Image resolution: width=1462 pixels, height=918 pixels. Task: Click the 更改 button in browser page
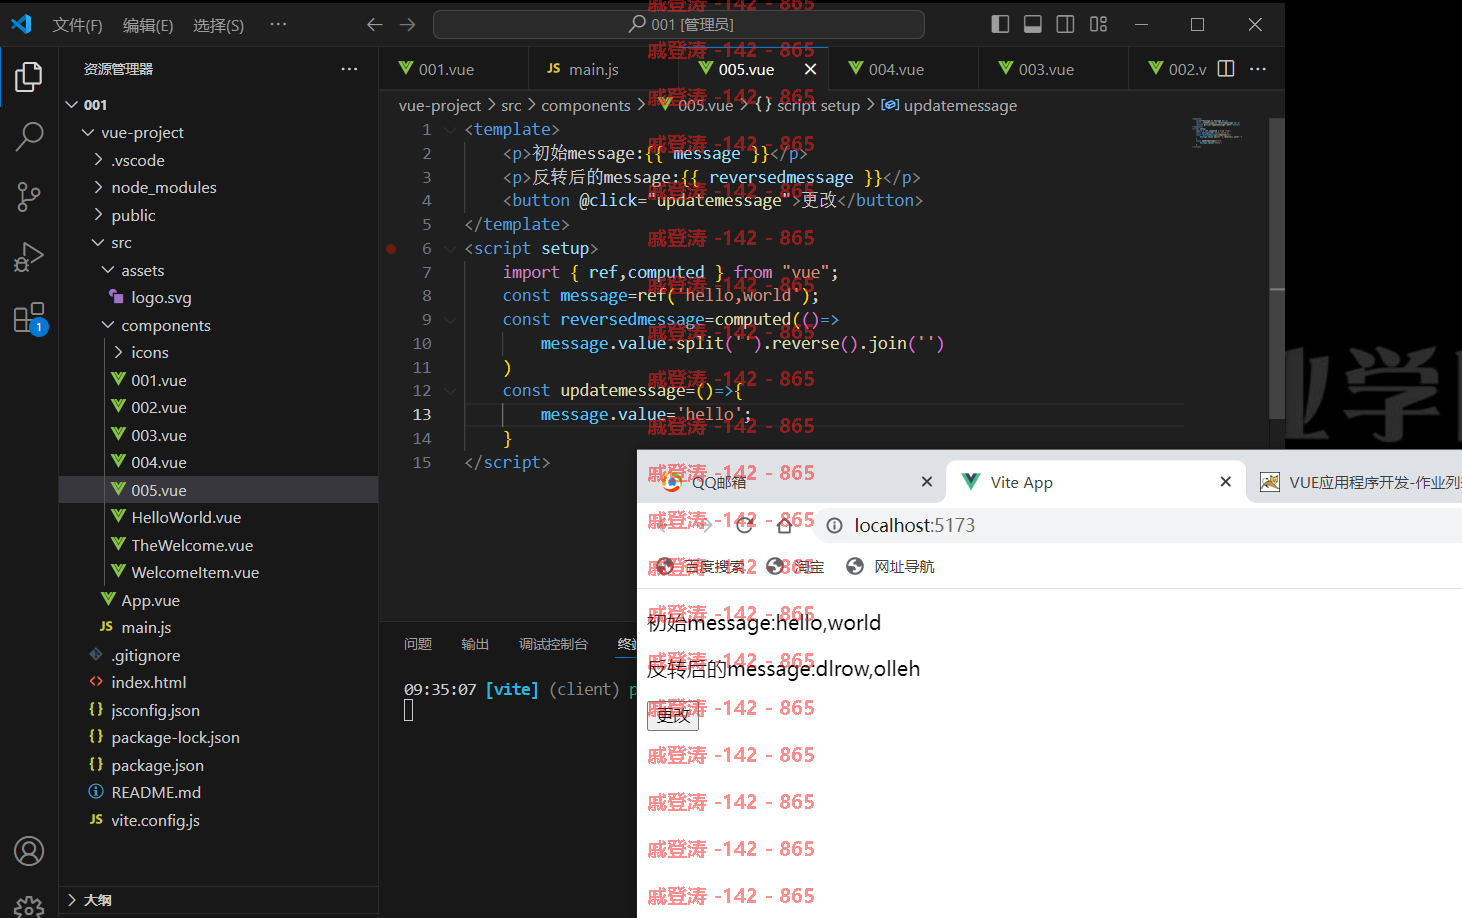[x=673, y=716]
